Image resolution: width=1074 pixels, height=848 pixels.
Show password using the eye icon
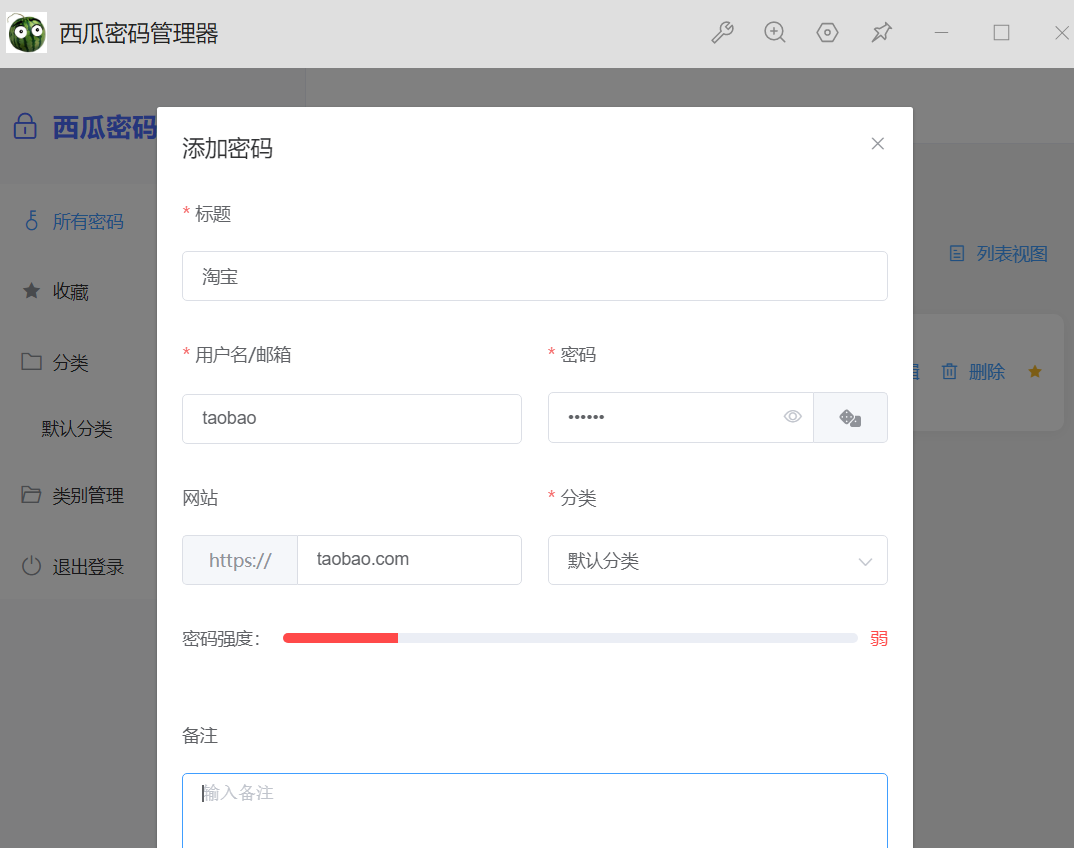[792, 416]
